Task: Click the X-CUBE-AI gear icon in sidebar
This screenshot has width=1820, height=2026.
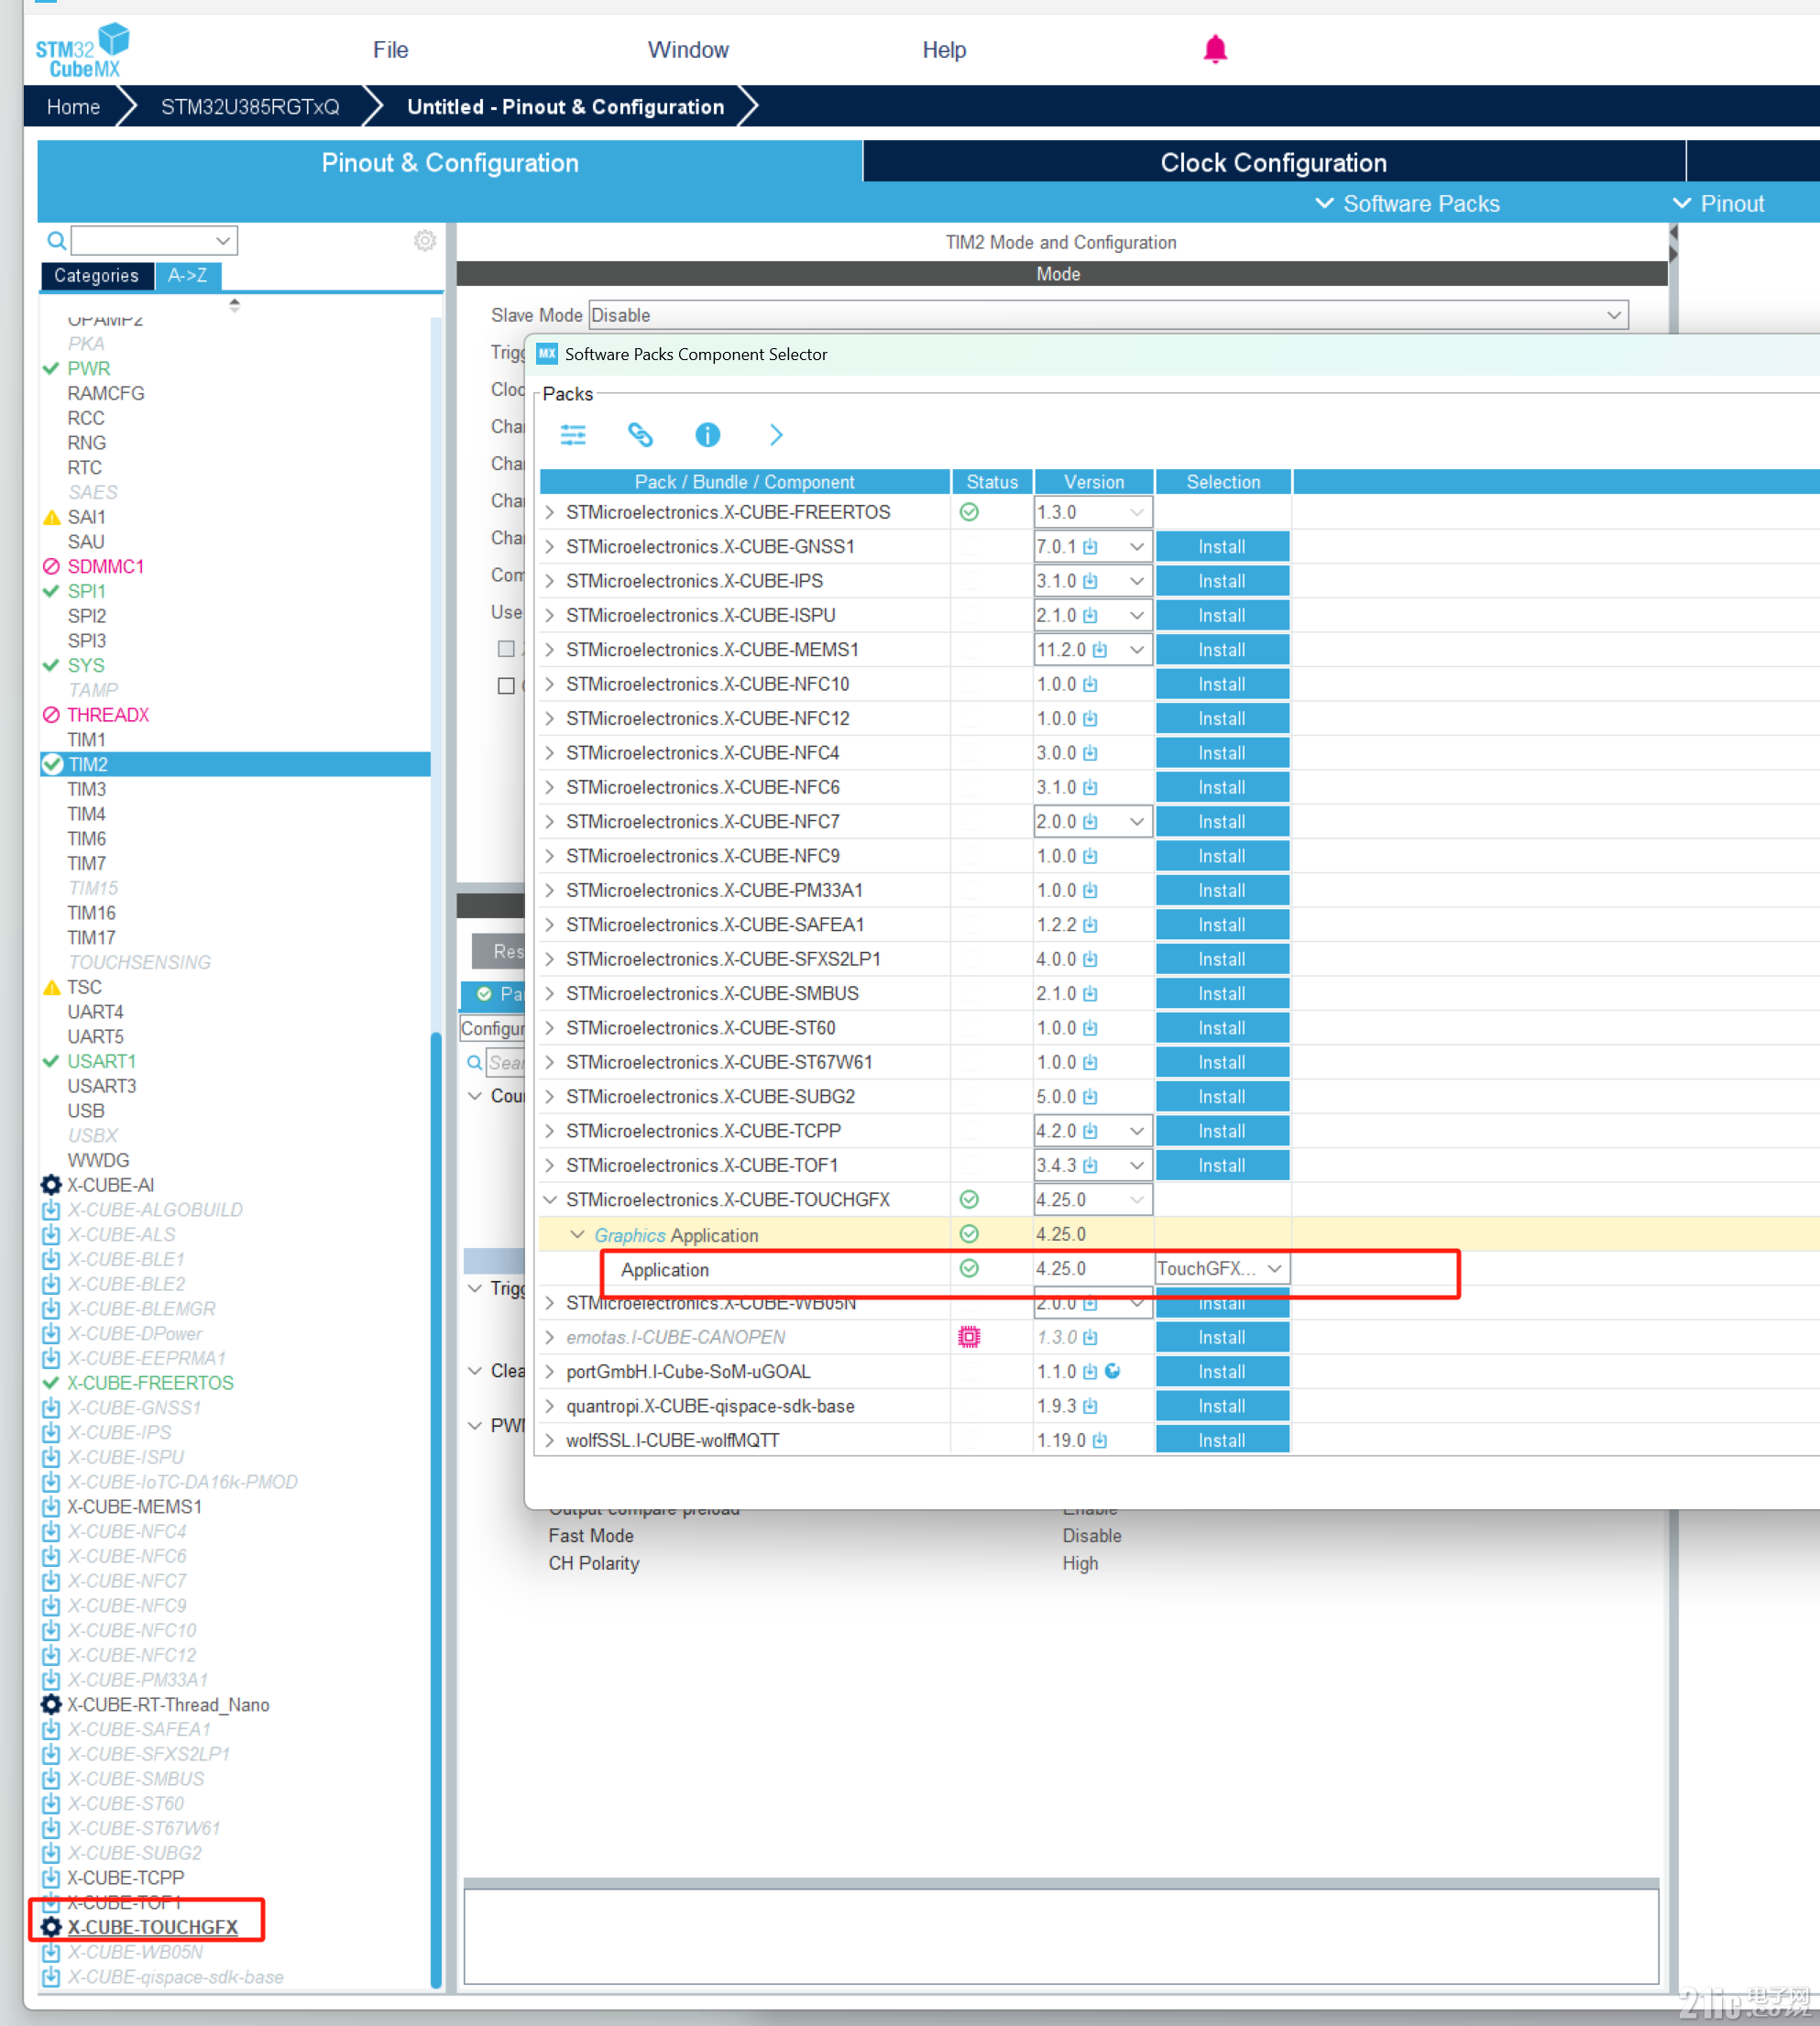Action: [x=51, y=1184]
